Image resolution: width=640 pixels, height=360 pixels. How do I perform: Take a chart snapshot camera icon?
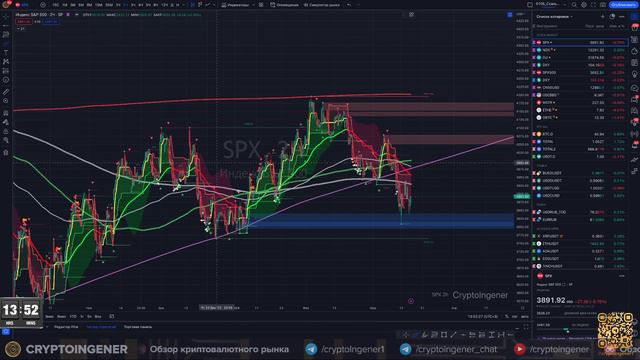pos(602,5)
